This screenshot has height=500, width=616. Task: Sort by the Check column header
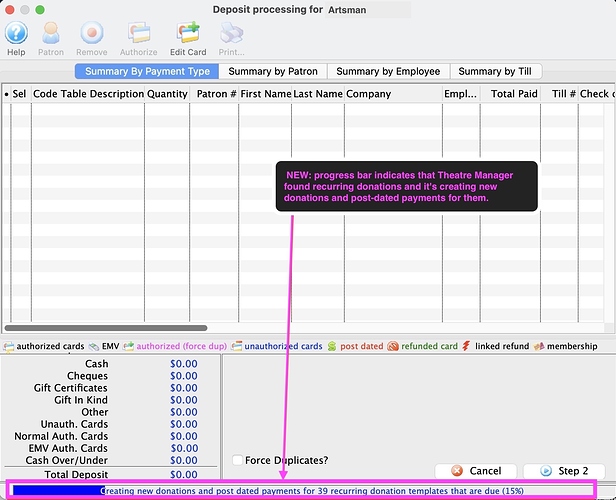click(x=596, y=94)
